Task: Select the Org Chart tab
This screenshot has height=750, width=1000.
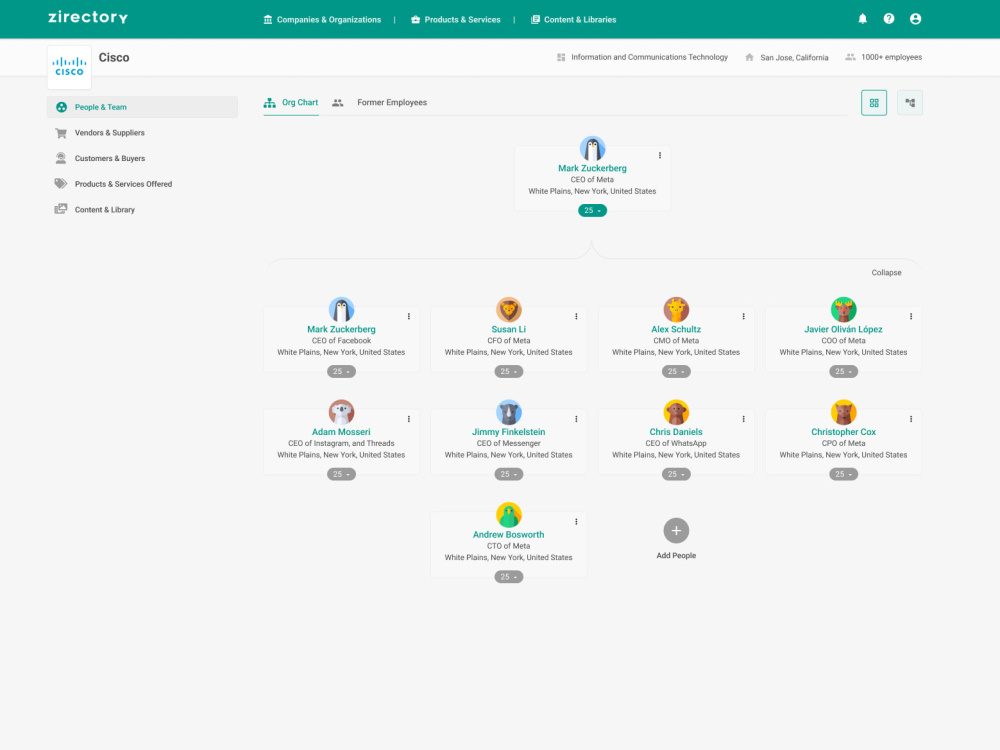Action: pos(291,103)
